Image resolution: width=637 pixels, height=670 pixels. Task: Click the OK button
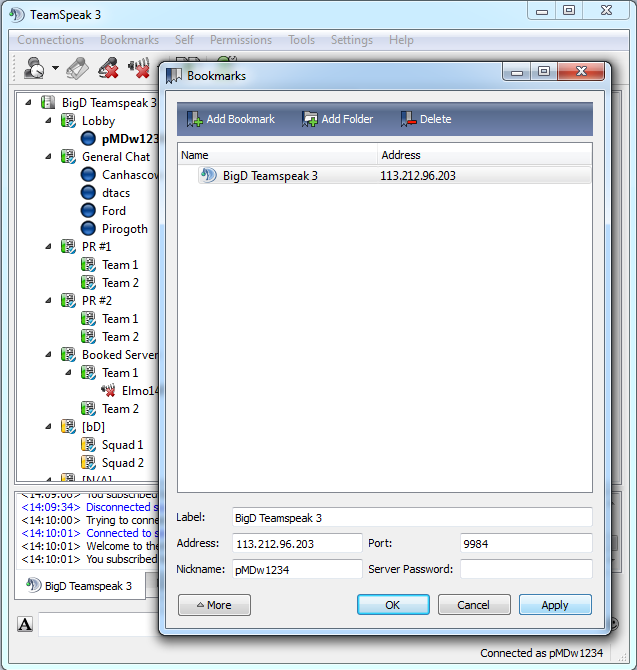(393, 605)
